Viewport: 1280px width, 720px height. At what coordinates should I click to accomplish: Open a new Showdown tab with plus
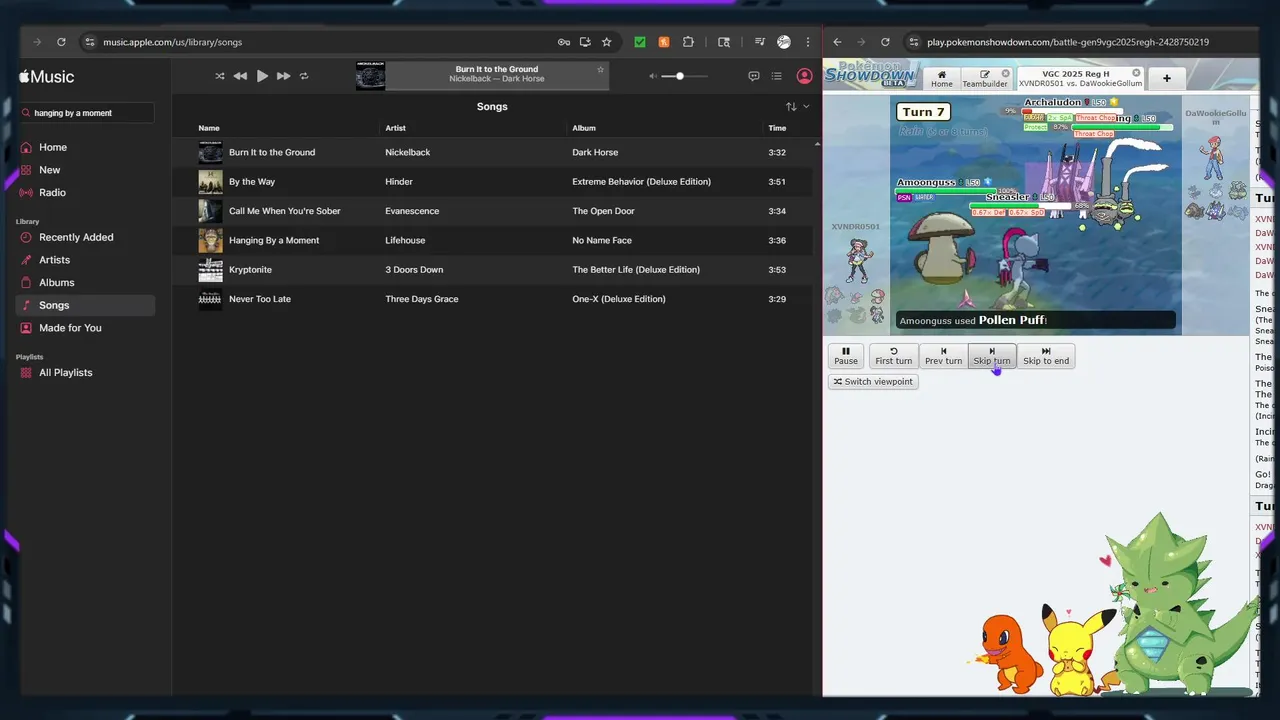pyautogui.click(x=1166, y=78)
